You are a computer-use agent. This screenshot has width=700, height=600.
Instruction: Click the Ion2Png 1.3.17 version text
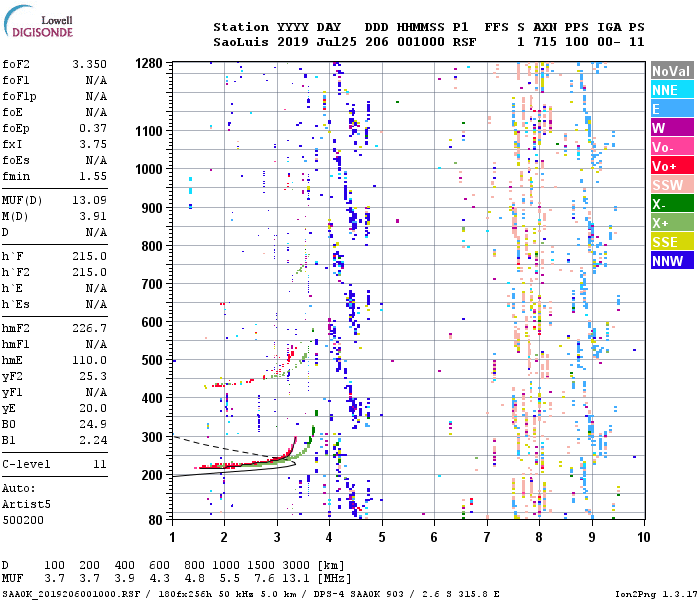click(655, 594)
